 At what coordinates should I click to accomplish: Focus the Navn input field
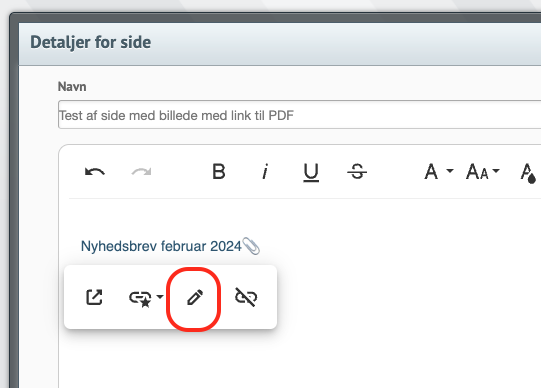pos(299,115)
